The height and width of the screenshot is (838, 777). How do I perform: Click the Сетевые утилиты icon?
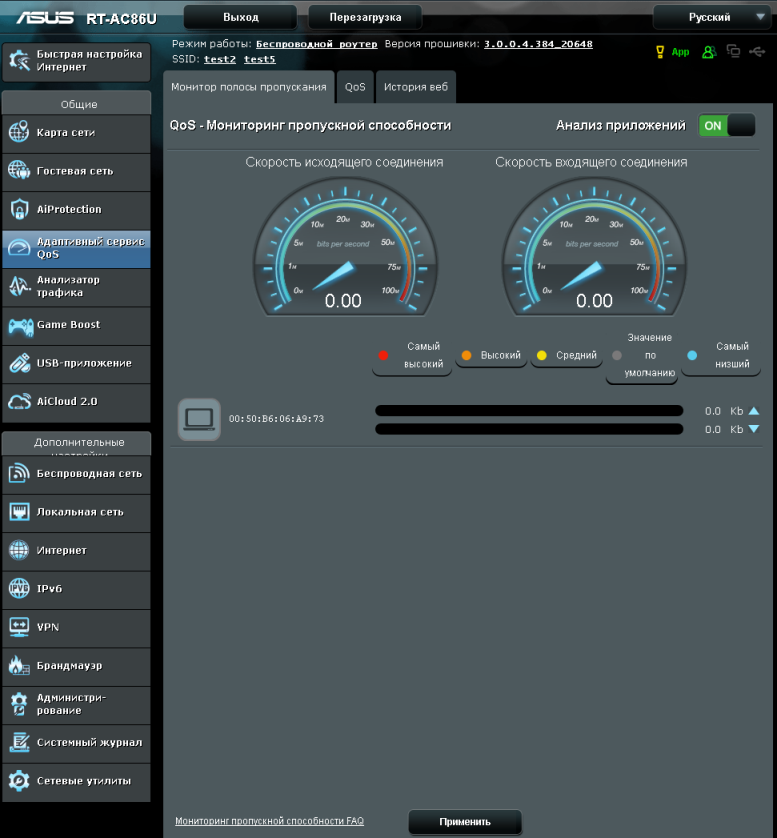coord(19,781)
